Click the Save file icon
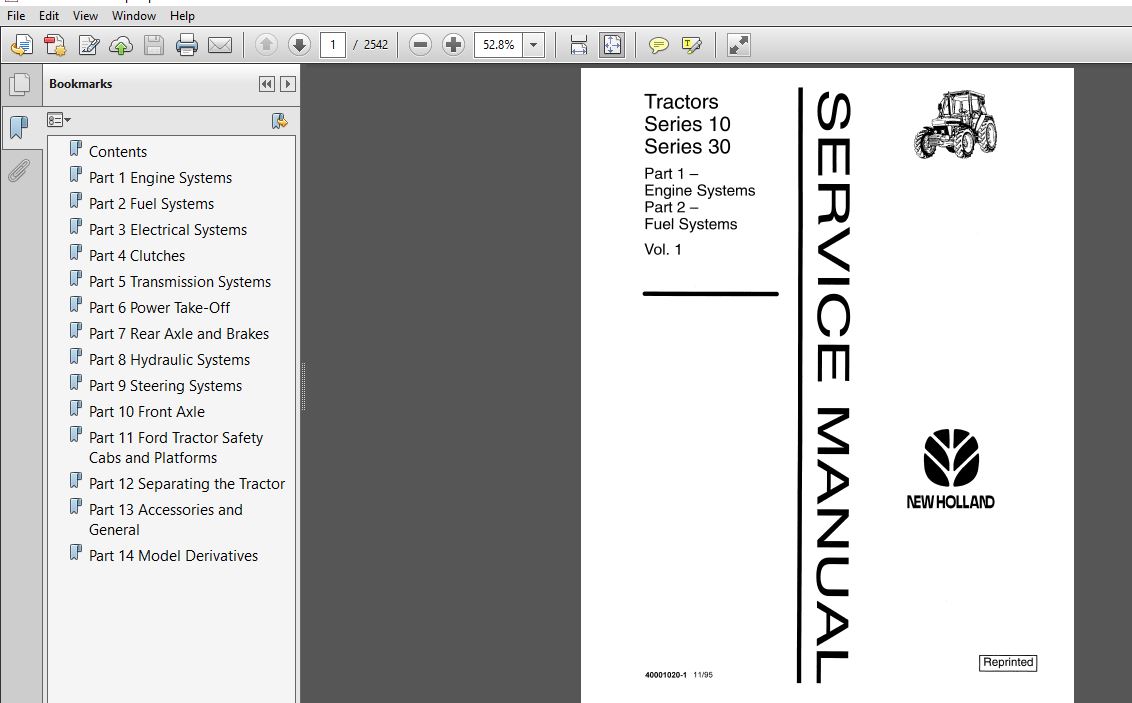 click(154, 45)
